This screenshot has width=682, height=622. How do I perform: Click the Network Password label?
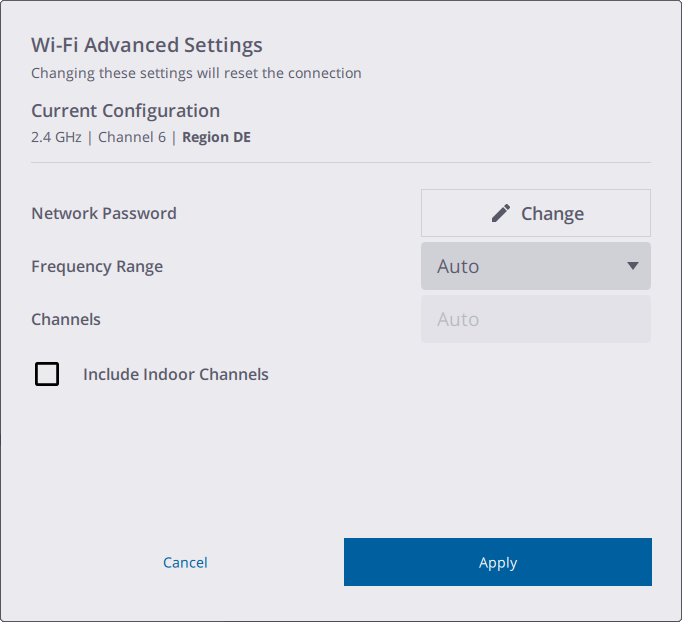pos(104,213)
